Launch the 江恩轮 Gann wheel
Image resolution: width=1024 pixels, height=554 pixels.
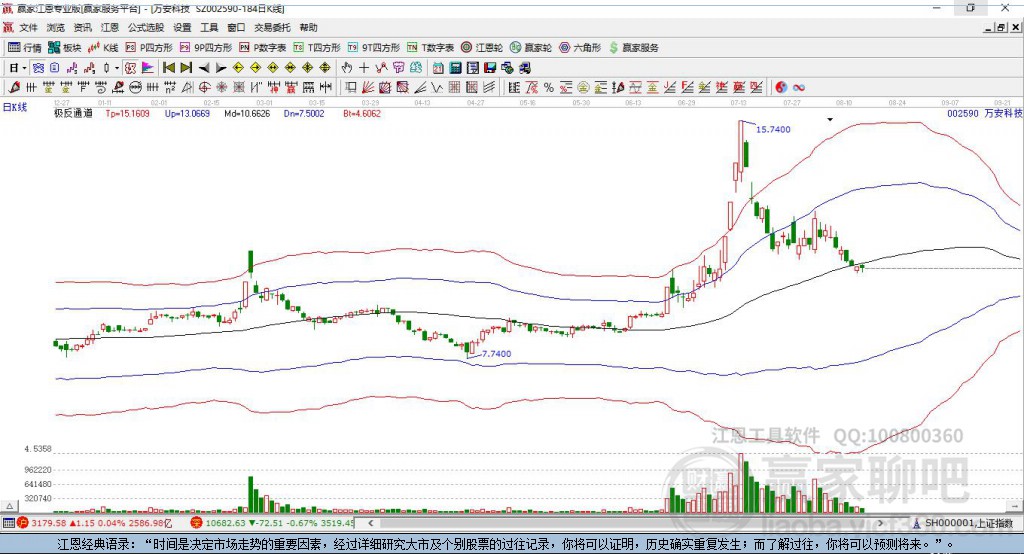click(x=482, y=48)
